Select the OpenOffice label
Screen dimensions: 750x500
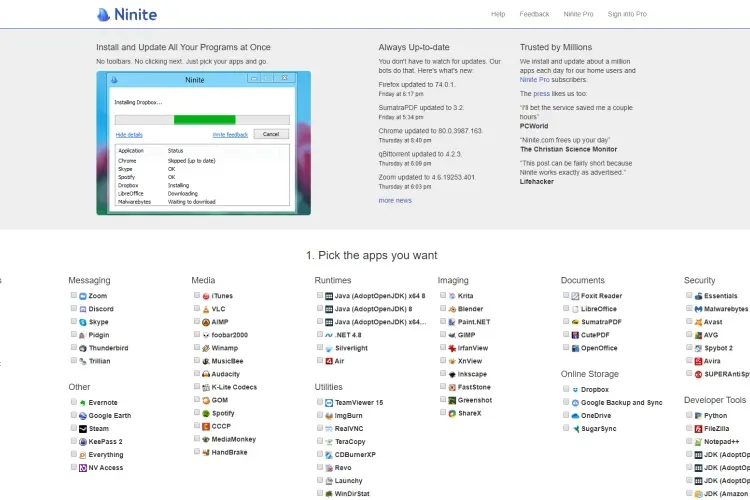coord(599,348)
